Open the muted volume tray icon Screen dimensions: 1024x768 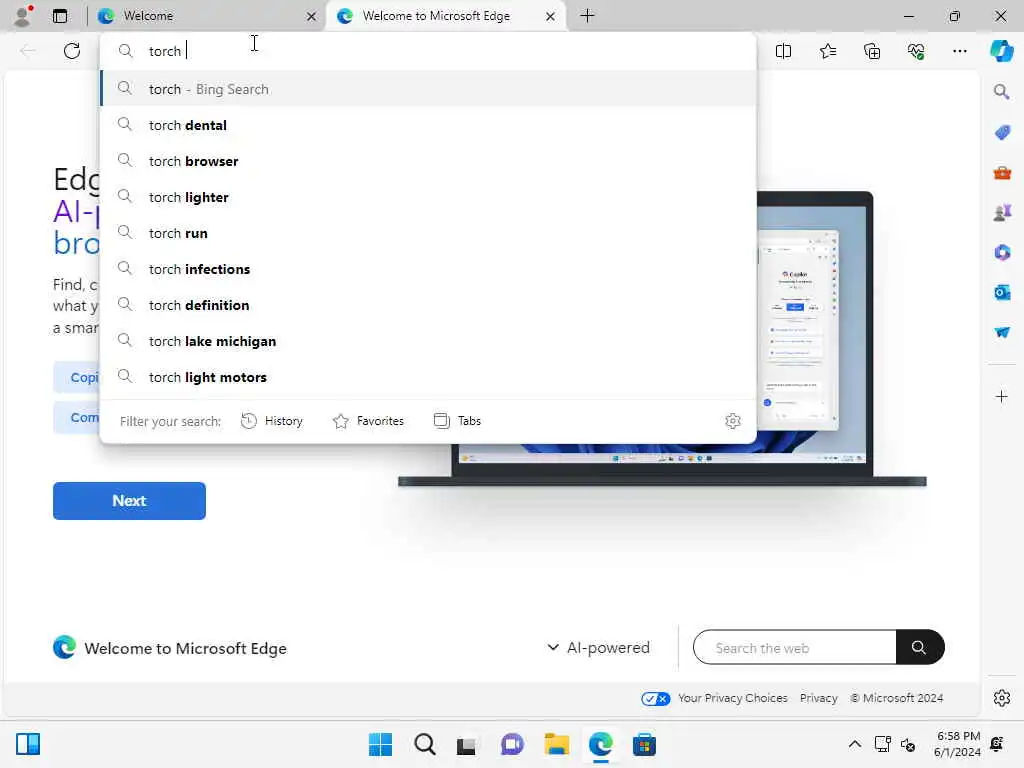pos(908,744)
